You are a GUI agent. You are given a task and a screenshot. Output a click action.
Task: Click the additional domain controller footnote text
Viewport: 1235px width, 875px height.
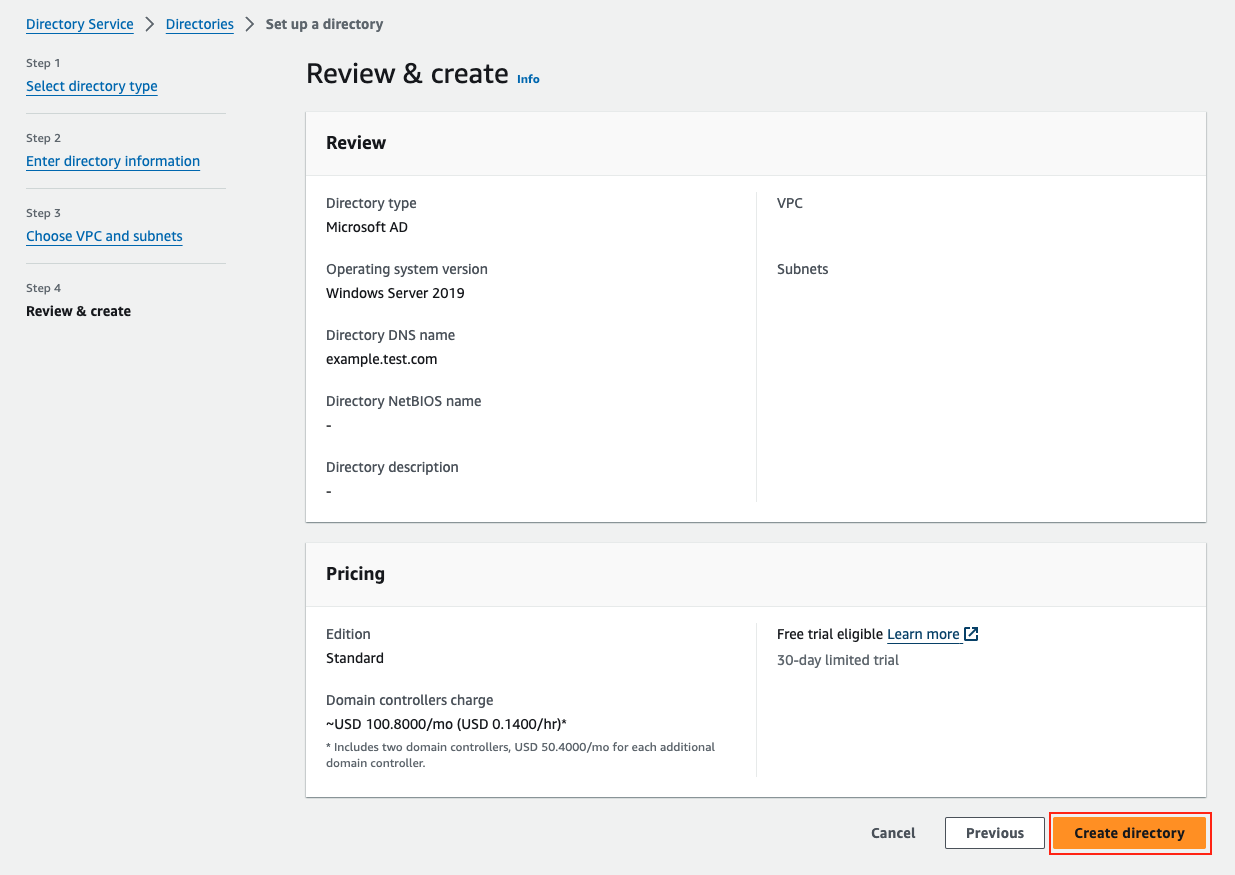520,755
